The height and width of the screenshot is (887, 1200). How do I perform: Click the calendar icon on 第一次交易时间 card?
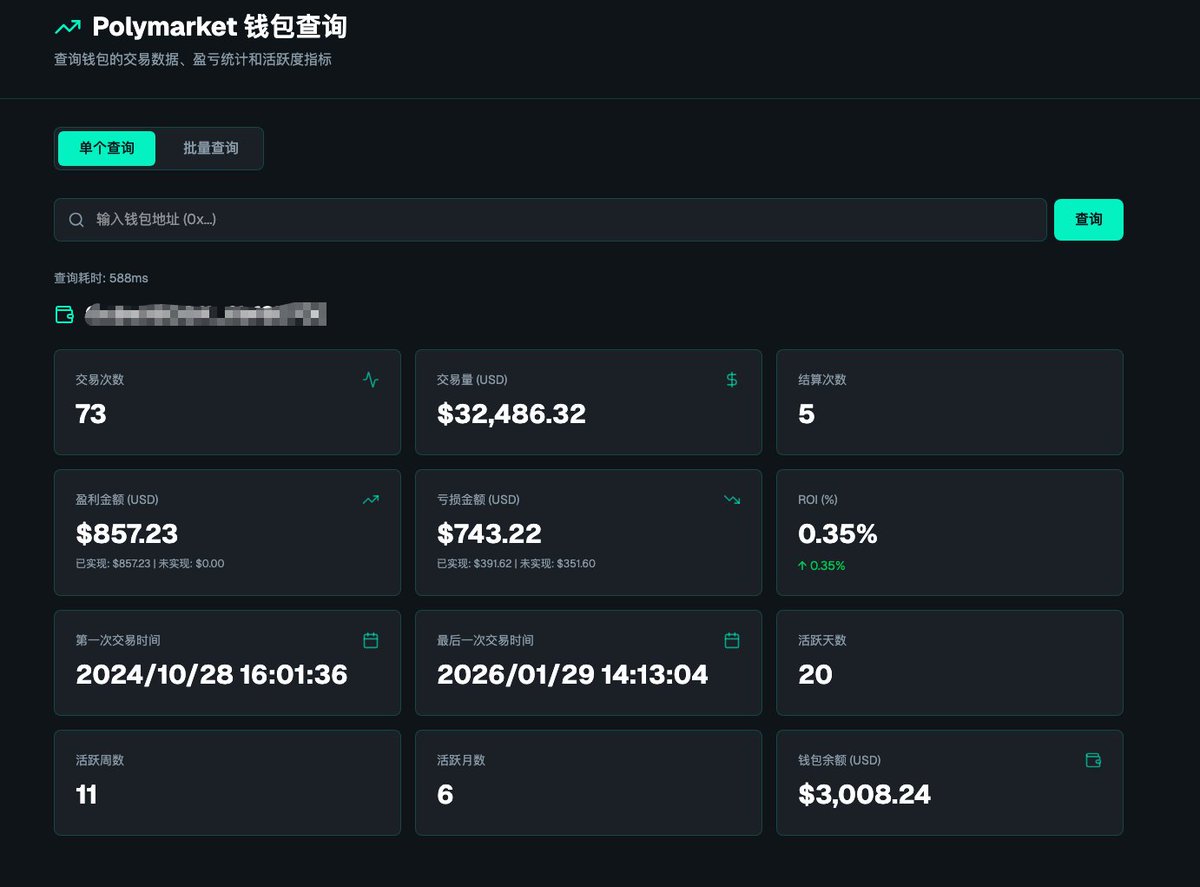coord(371,640)
